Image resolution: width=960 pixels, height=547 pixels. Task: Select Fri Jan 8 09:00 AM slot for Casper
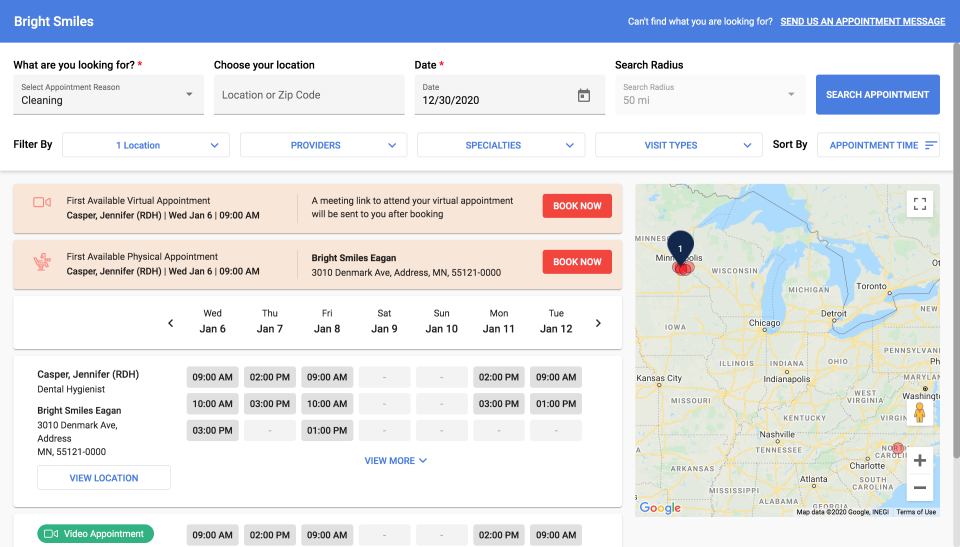pyautogui.click(x=327, y=377)
